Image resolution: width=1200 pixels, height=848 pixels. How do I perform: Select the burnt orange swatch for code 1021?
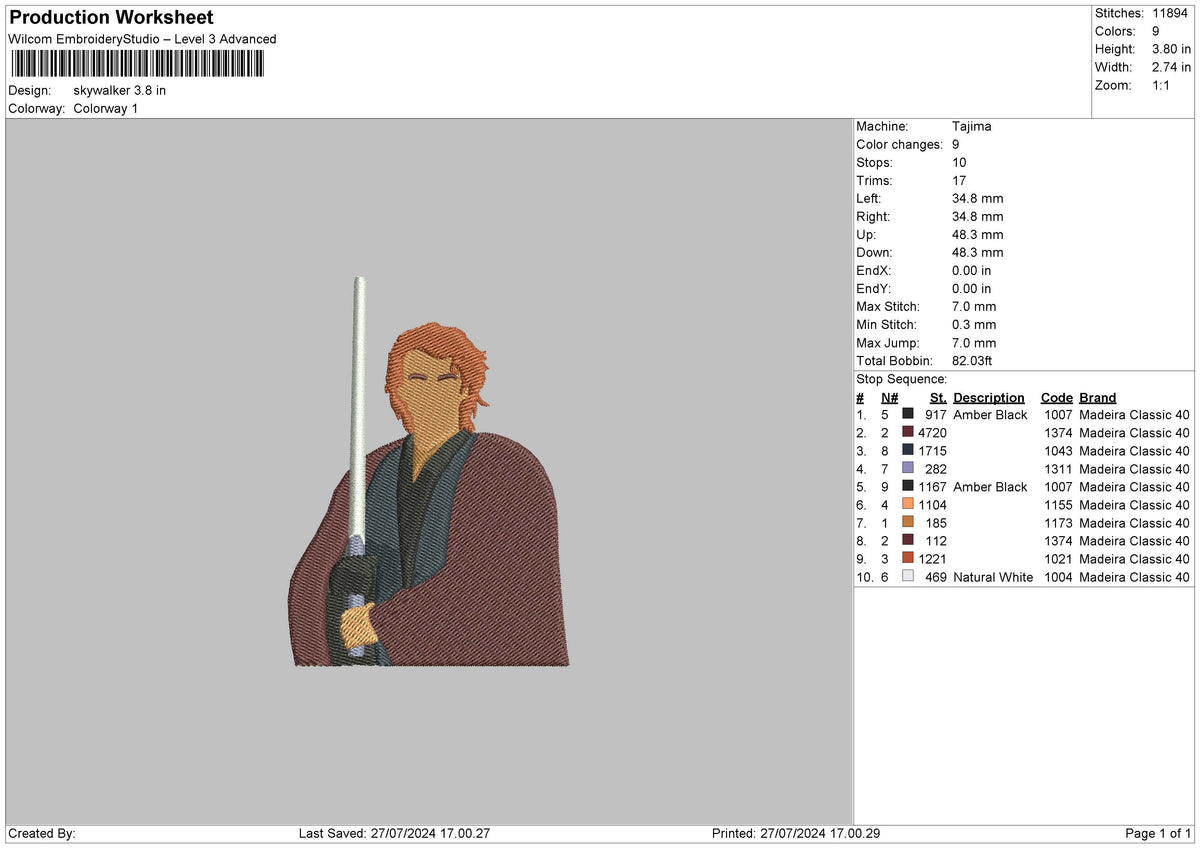tap(908, 559)
